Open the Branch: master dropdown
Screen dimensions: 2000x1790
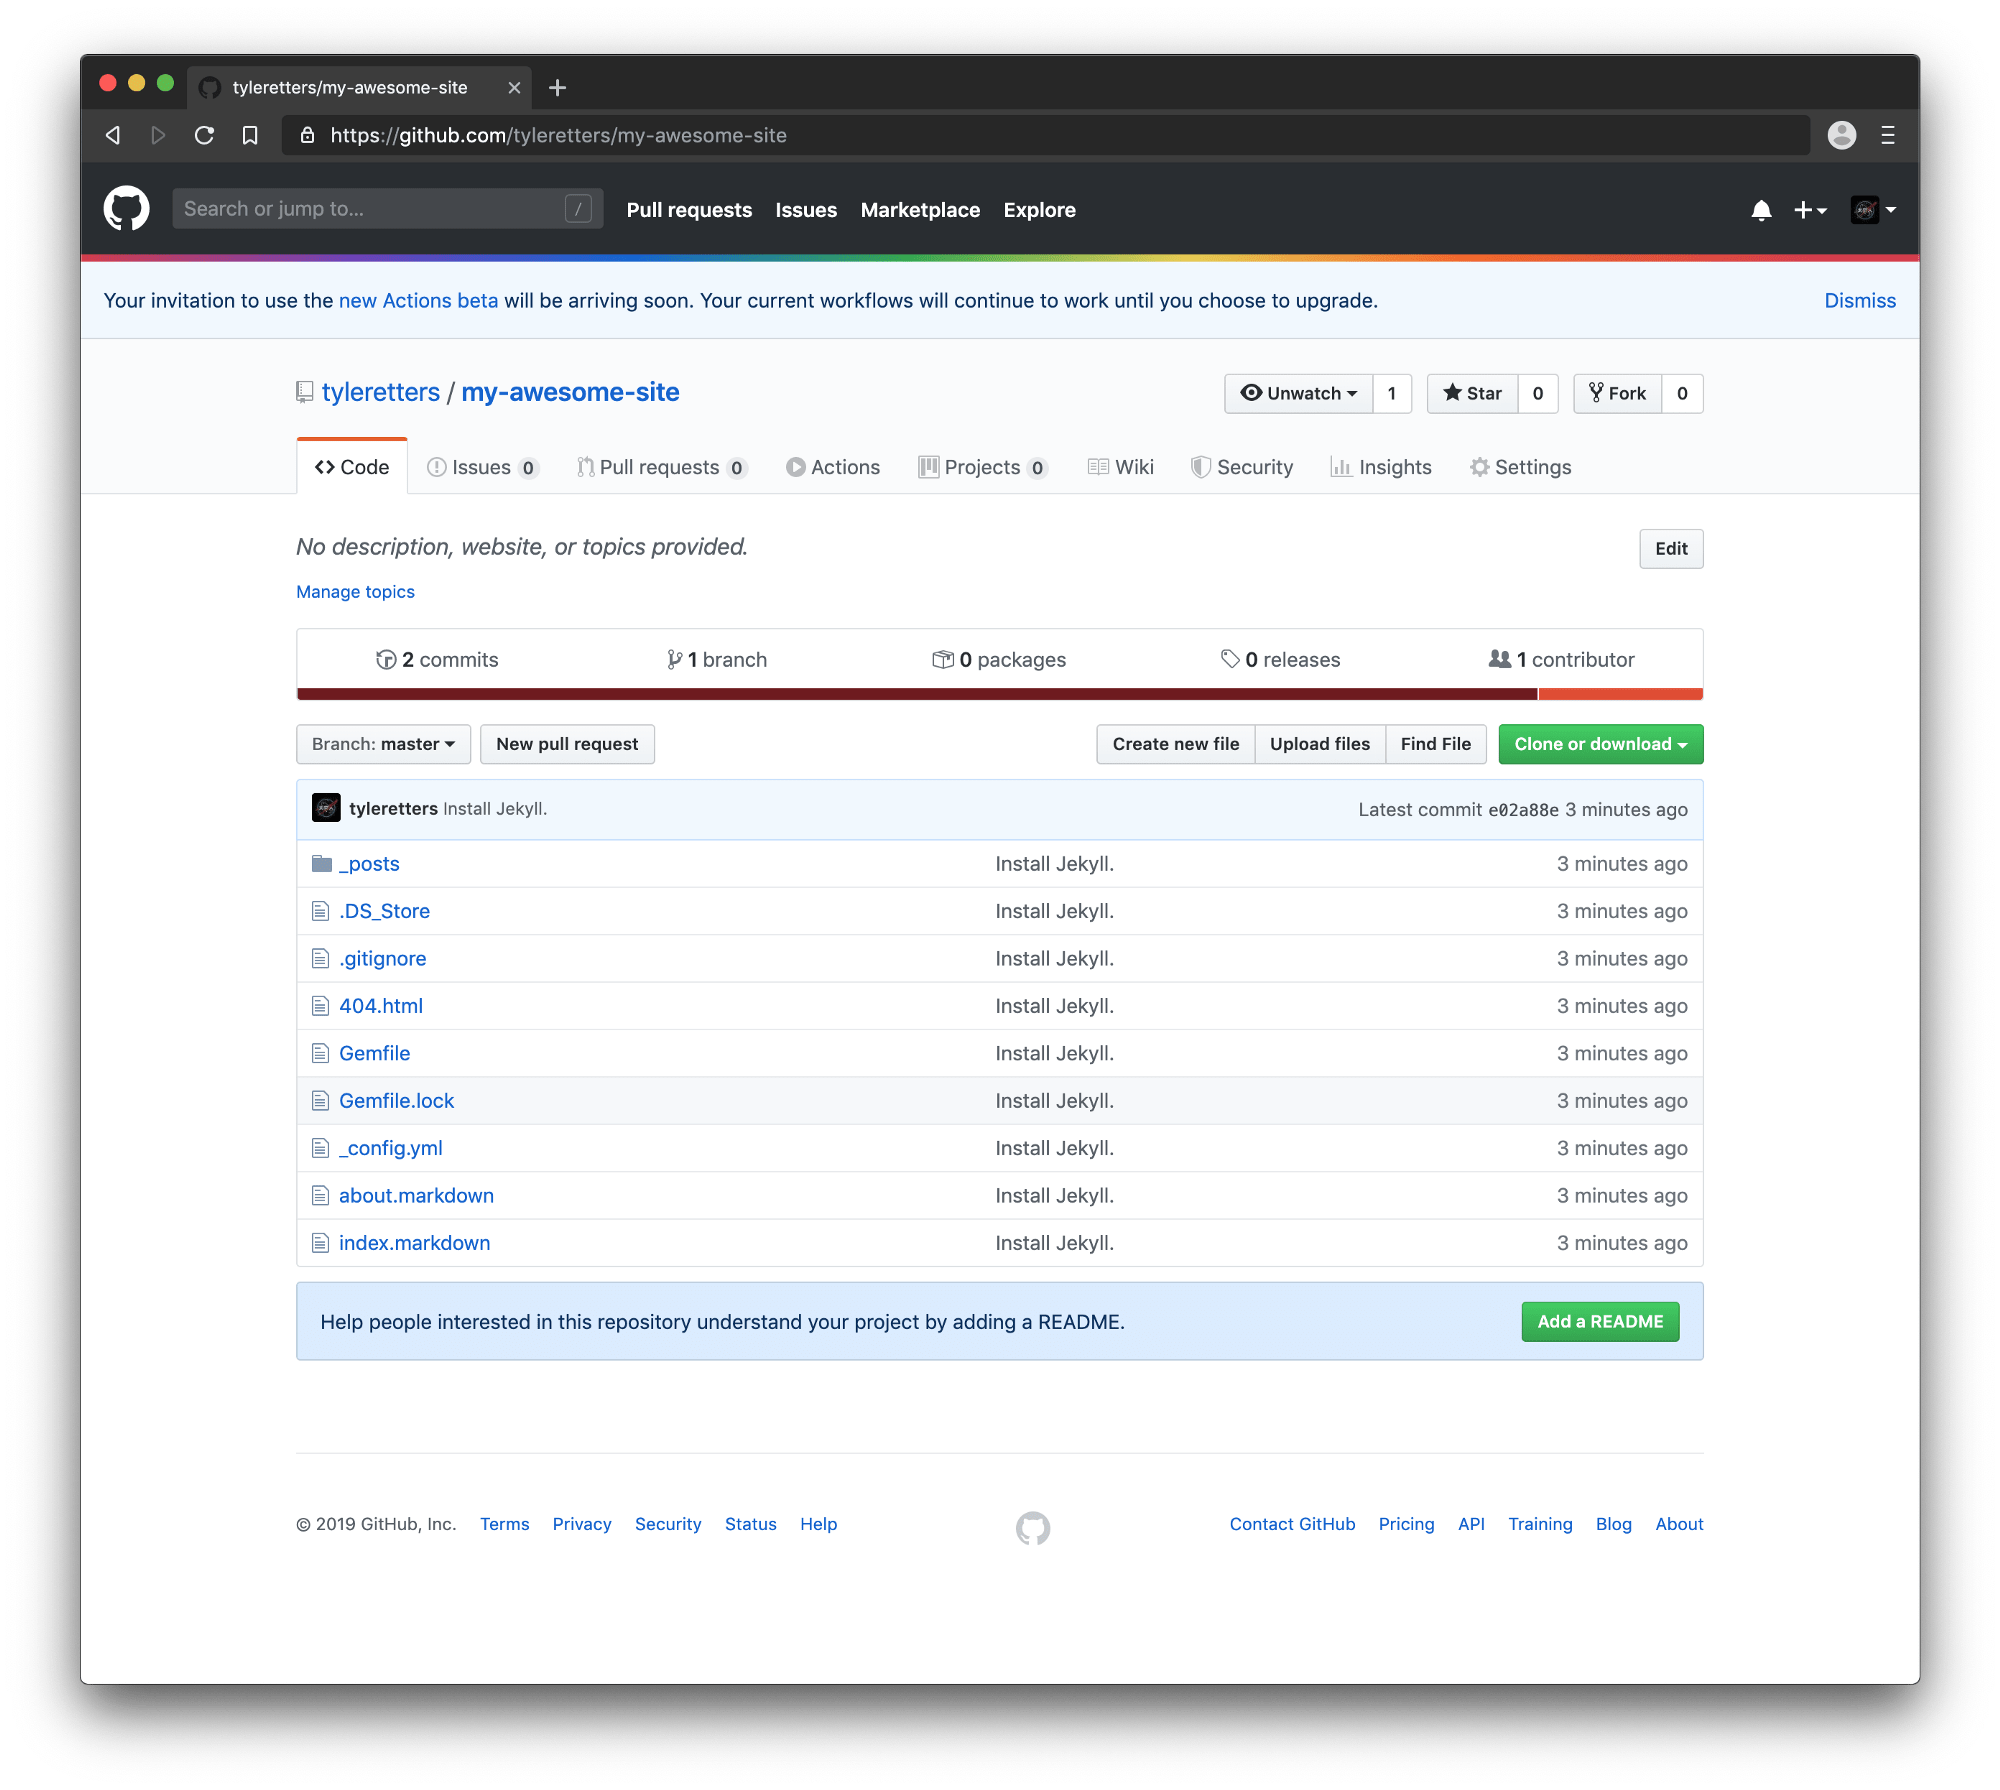[383, 744]
